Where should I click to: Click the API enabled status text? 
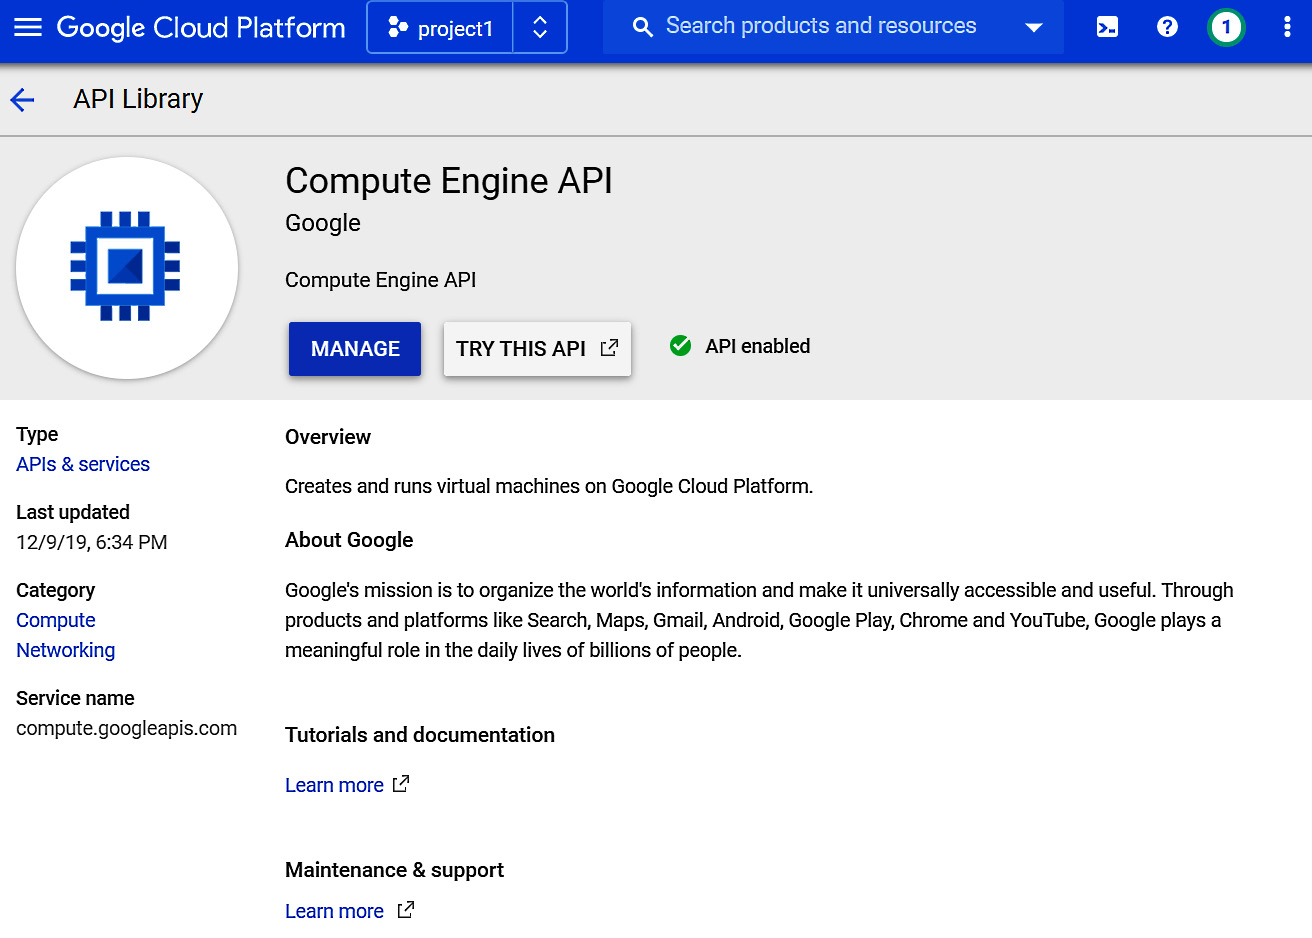click(x=758, y=346)
